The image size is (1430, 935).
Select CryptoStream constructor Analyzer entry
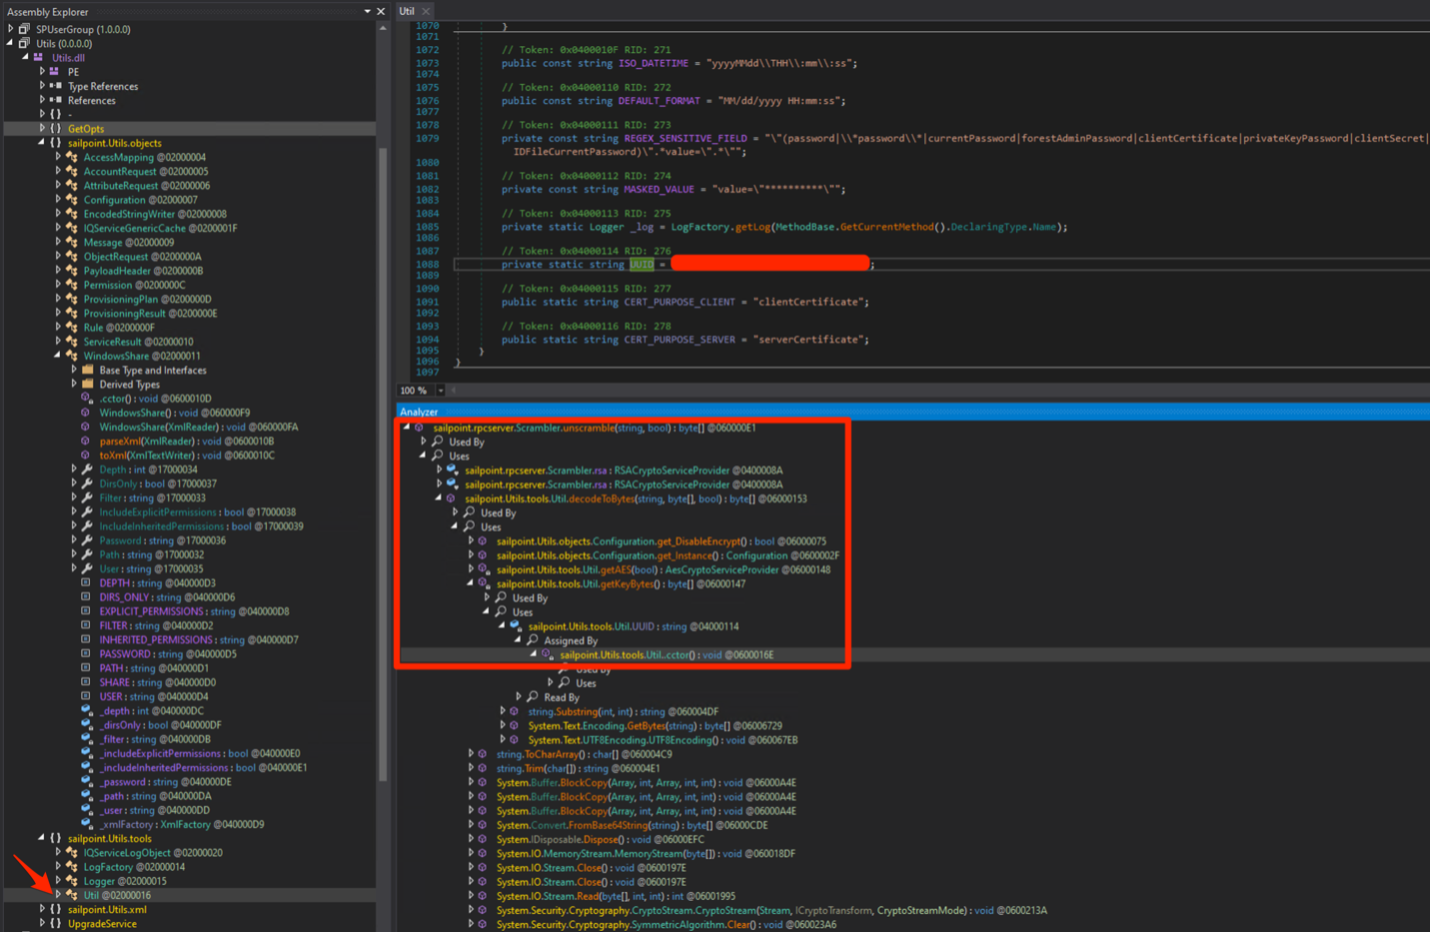pos(771,910)
